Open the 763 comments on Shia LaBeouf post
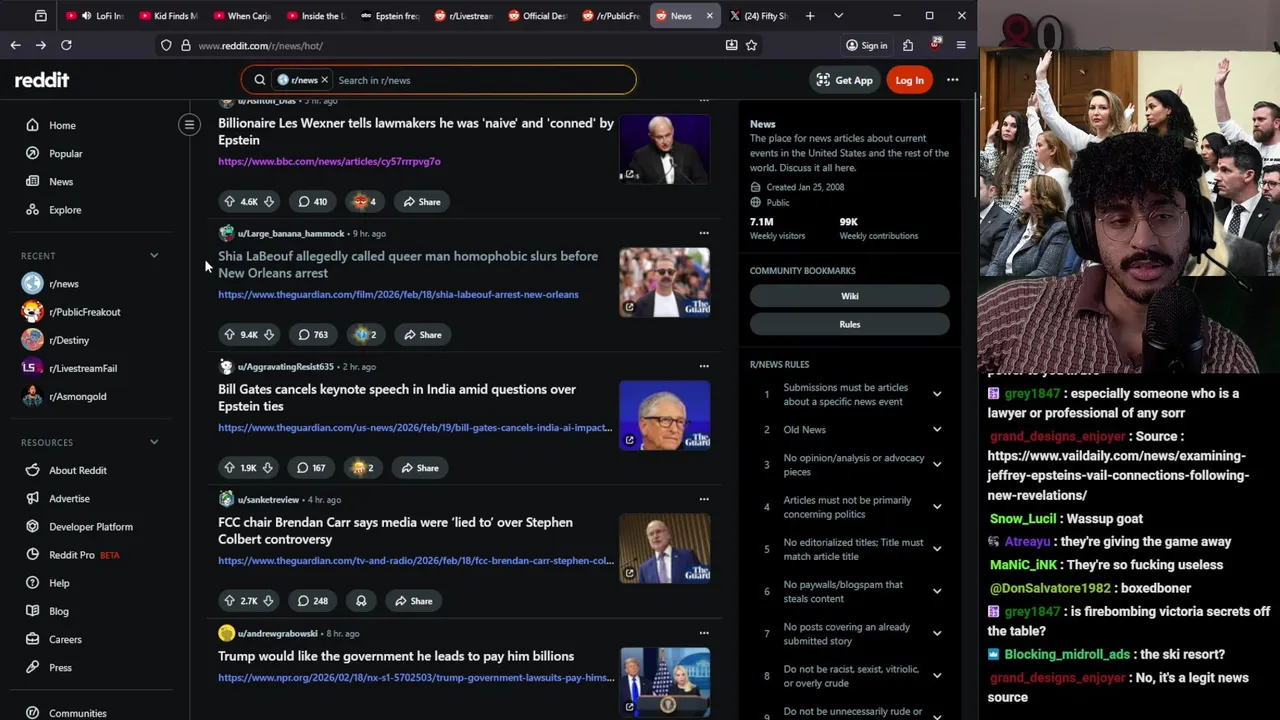Image resolution: width=1280 pixels, height=720 pixels. [312, 335]
